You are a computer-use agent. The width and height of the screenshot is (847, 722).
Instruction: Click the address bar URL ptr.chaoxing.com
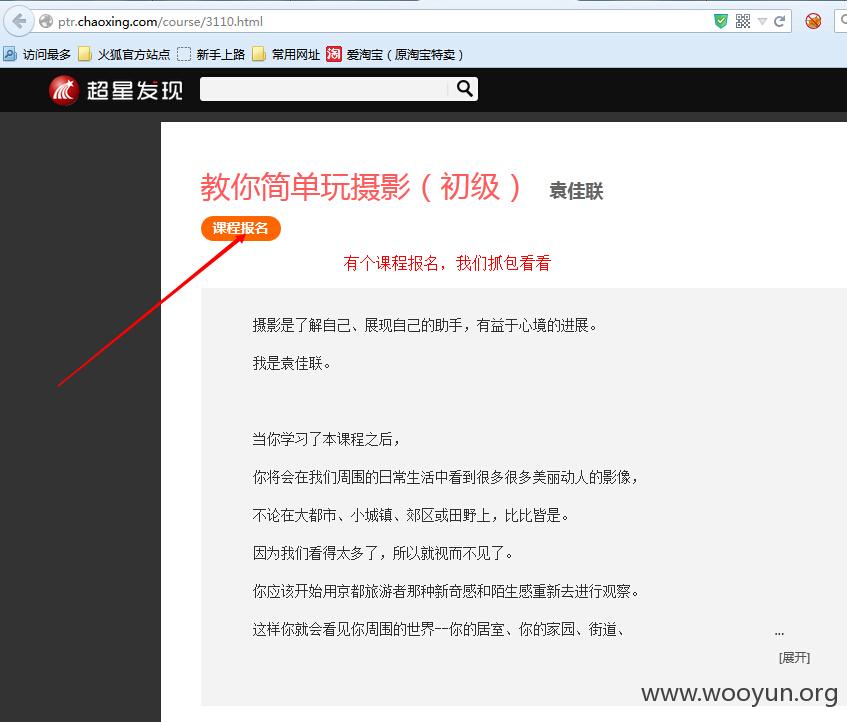[x=160, y=22]
